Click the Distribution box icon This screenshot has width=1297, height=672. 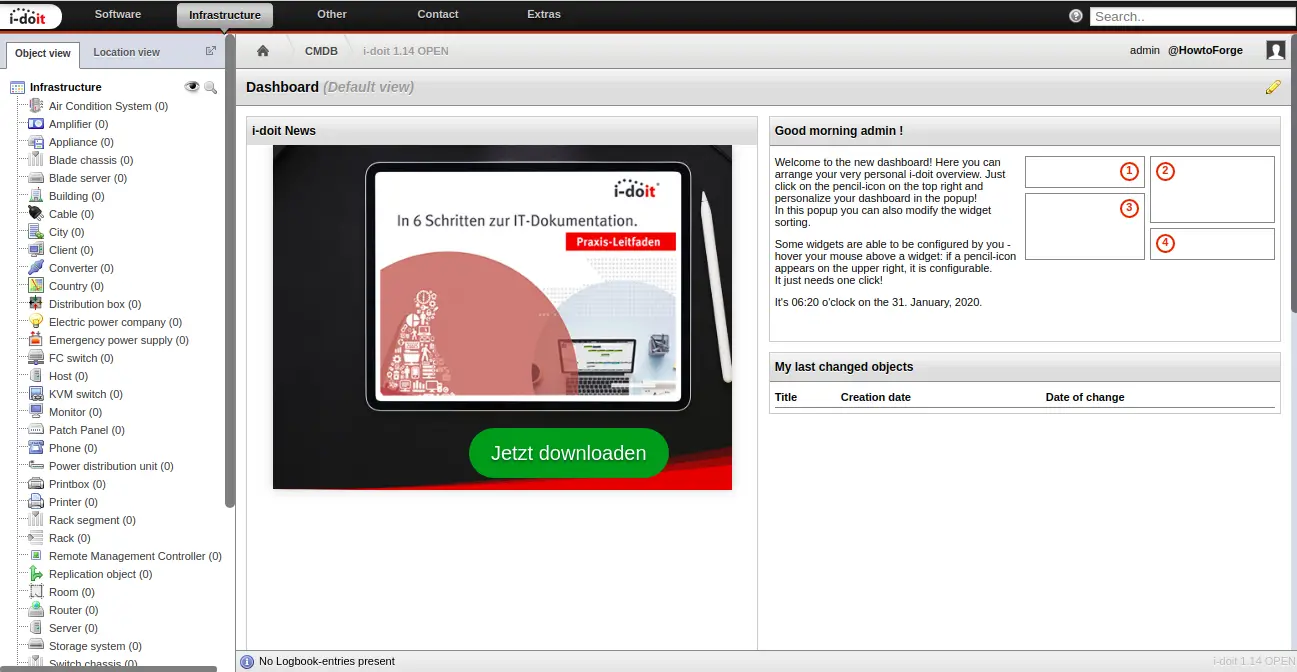[x=36, y=304]
